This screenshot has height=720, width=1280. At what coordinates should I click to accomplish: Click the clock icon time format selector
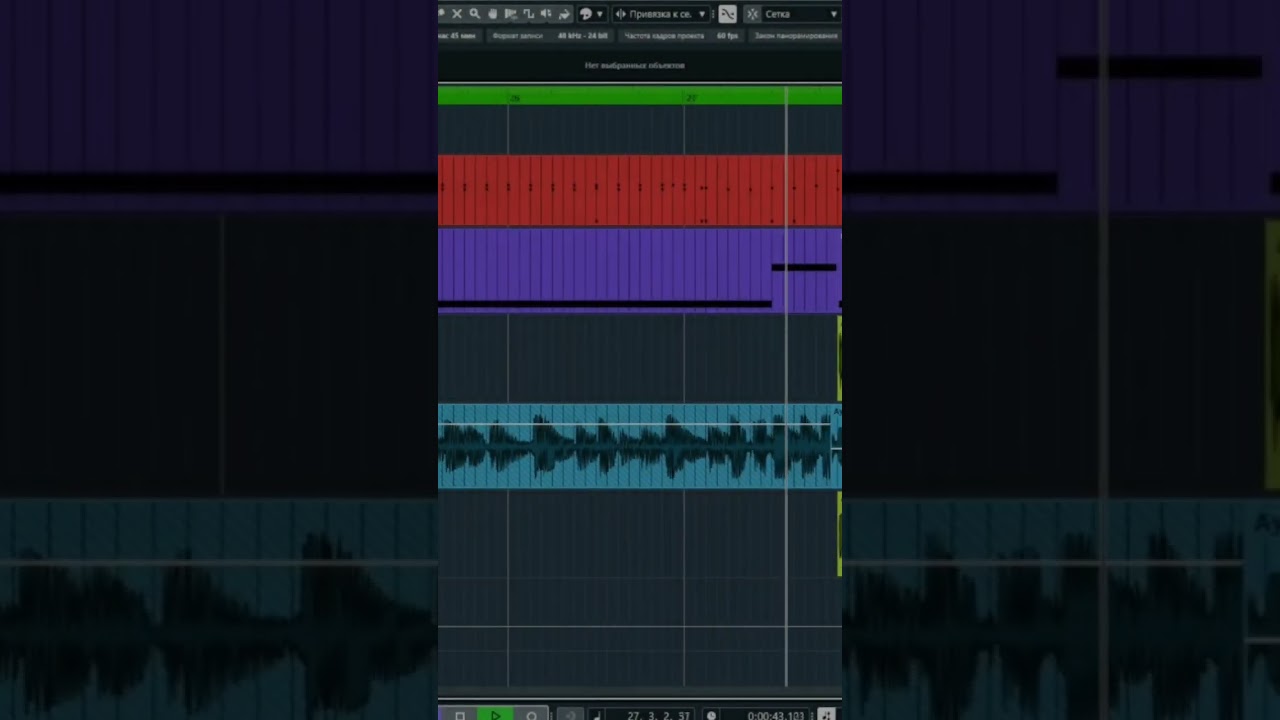click(711, 716)
